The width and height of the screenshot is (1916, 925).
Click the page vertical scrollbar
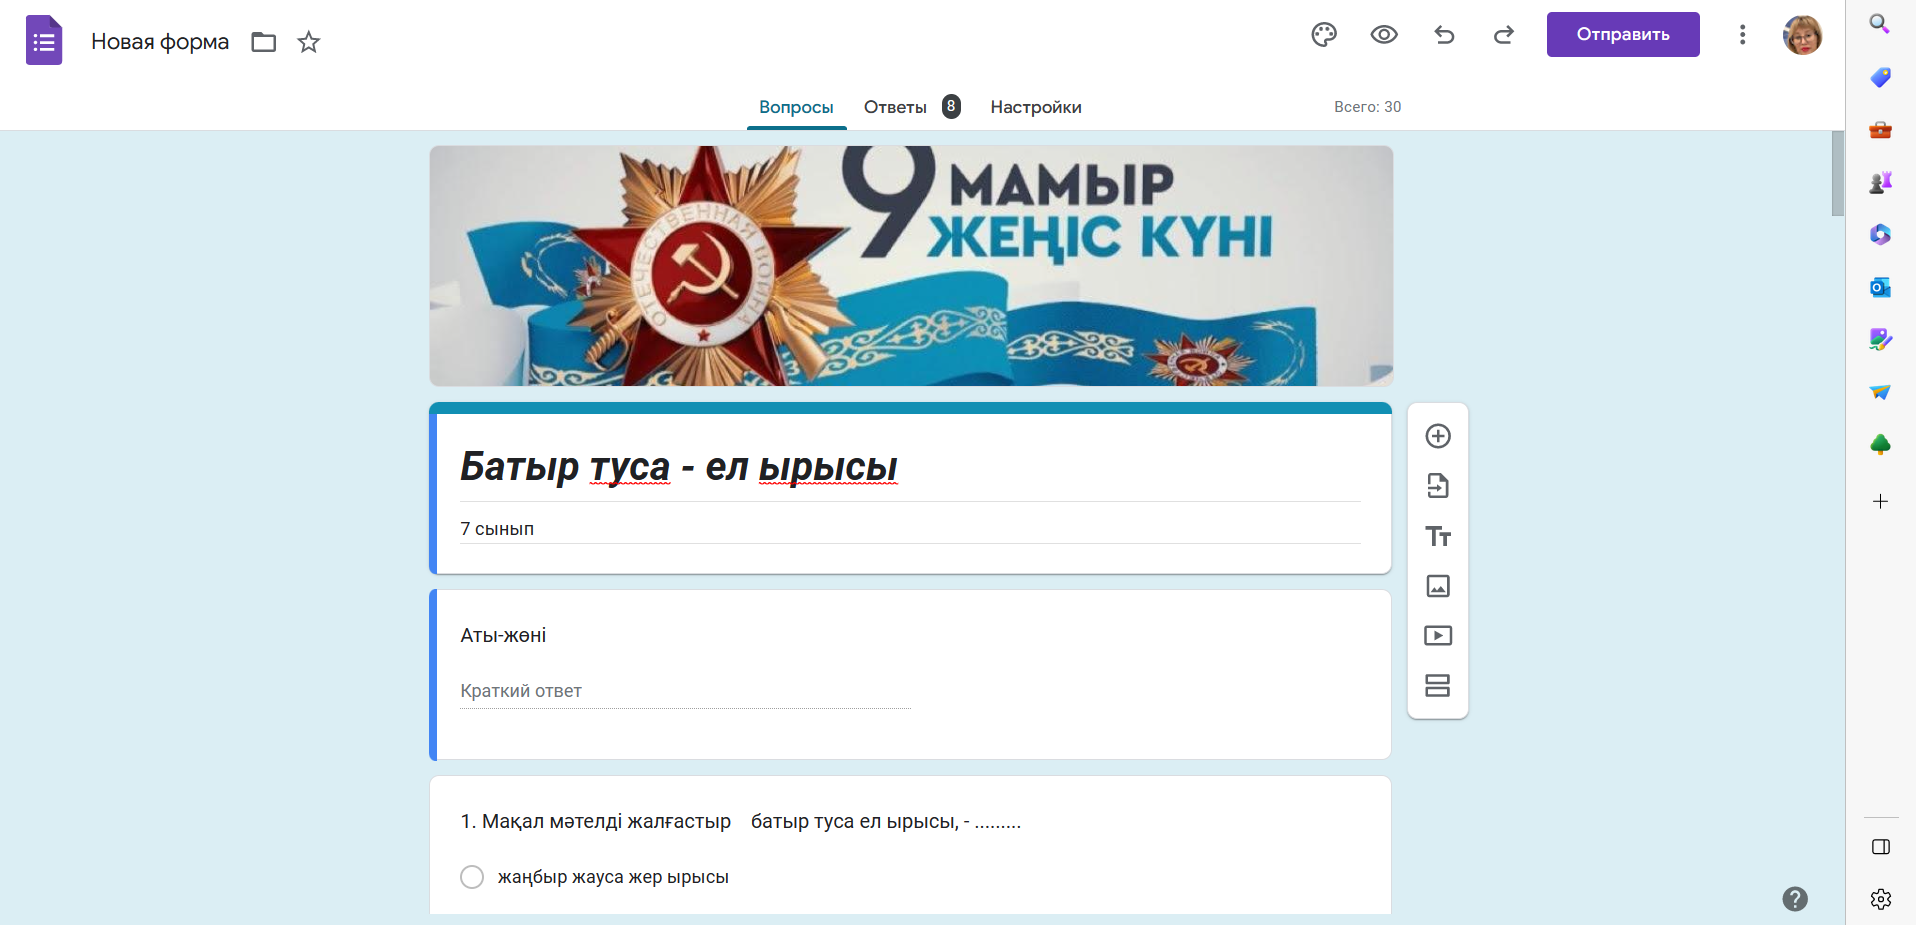(1838, 173)
